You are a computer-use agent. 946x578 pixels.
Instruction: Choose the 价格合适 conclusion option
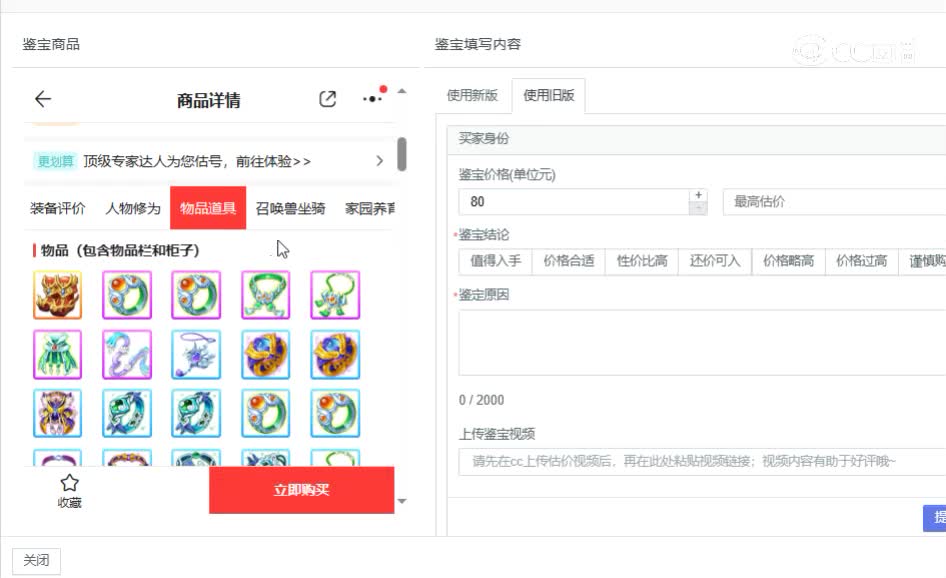click(568, 261)
